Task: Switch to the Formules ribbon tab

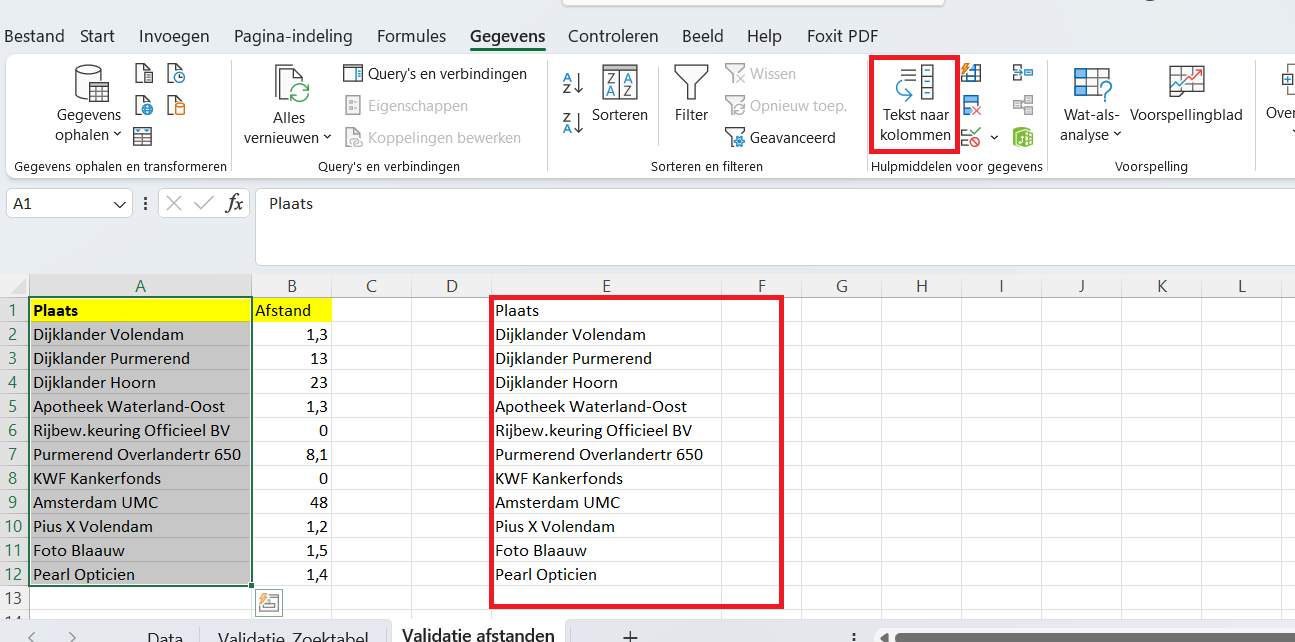Action: pyautogui.click(x=411, y=36)
